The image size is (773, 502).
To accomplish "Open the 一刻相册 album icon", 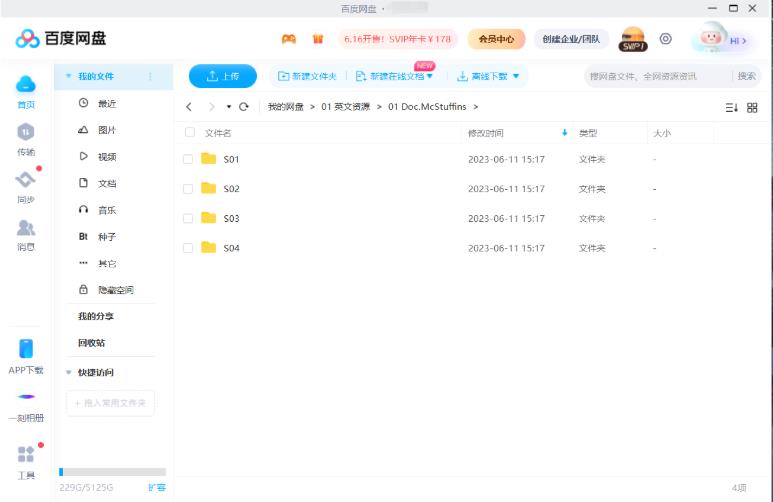I will [26, 396].
